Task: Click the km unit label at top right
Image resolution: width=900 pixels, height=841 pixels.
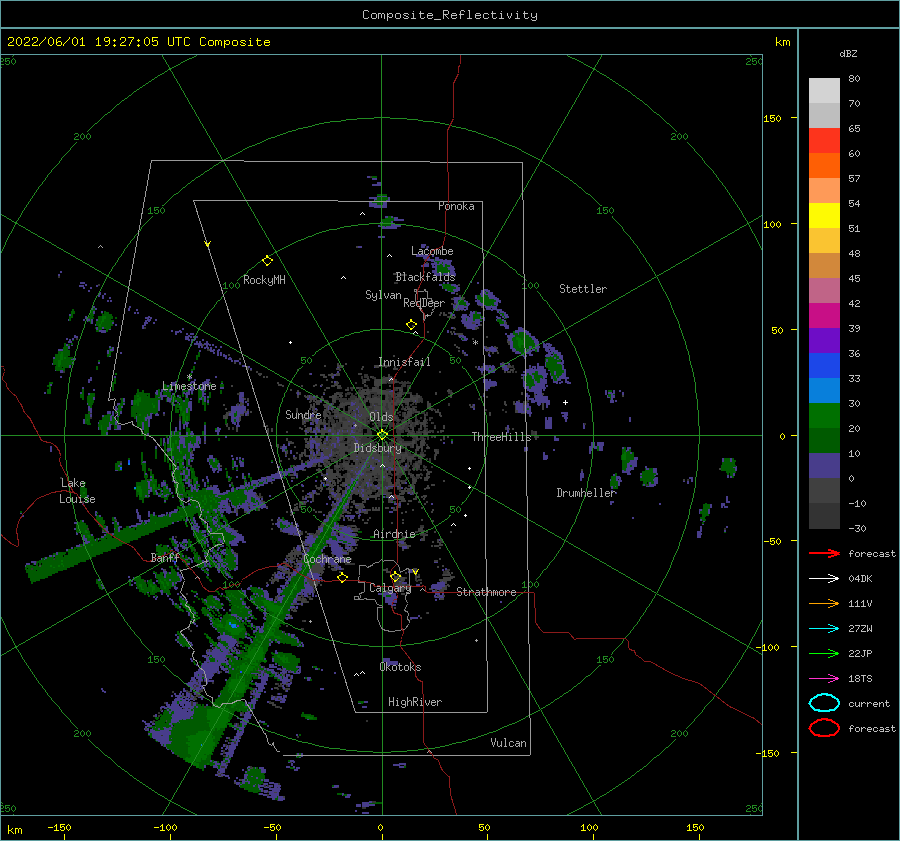Action: [782, 42]
